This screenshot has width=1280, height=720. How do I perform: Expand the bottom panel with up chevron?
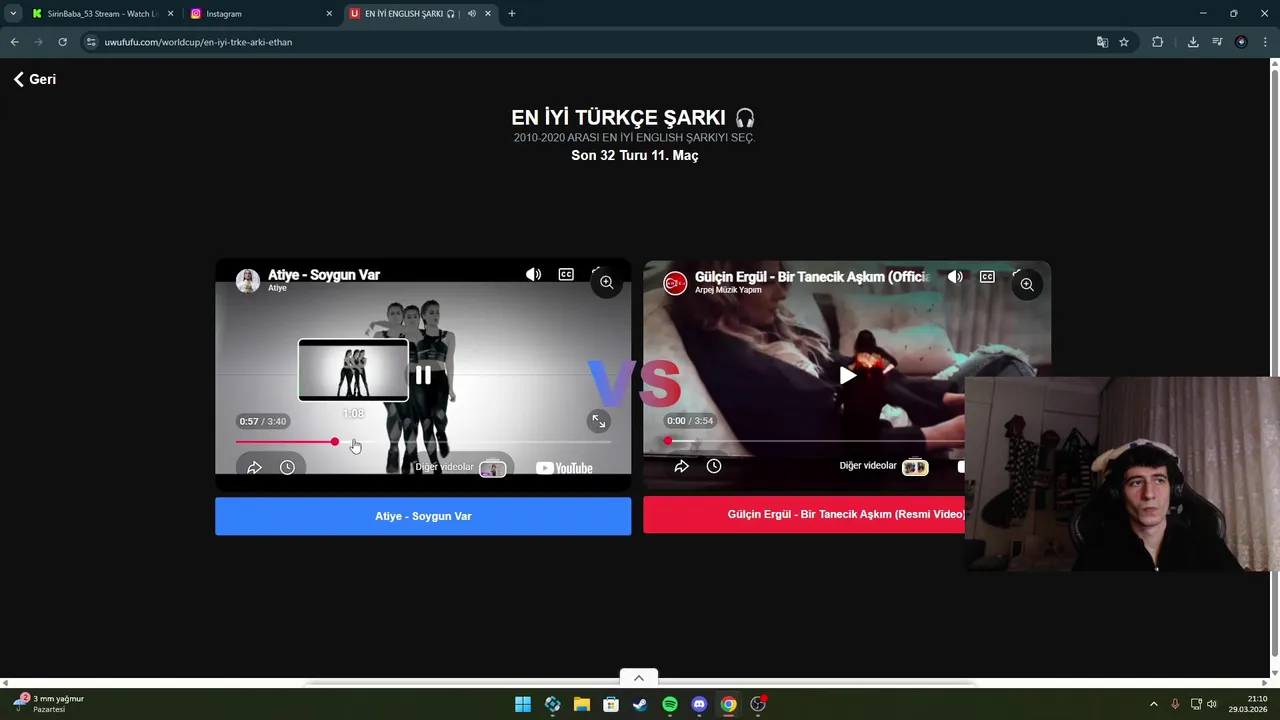639,678
